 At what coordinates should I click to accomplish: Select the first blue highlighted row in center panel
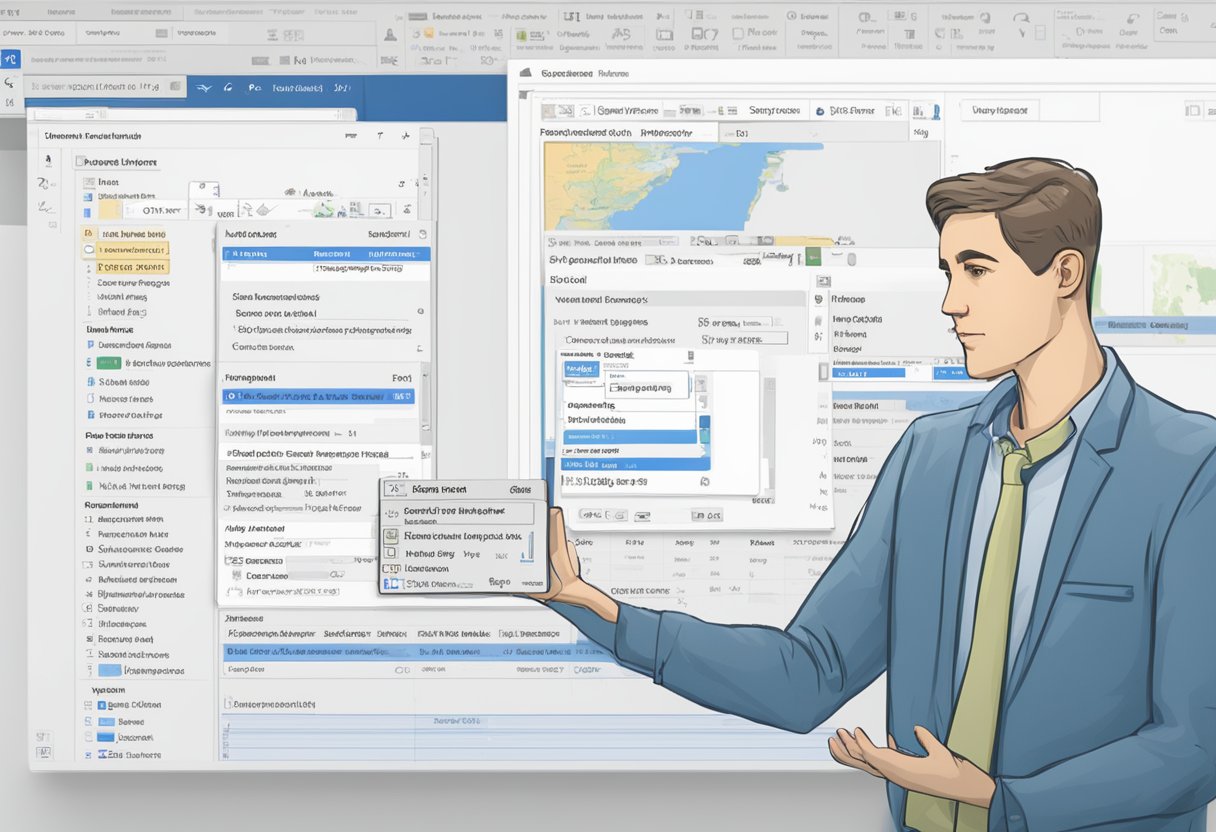[325, 254]
